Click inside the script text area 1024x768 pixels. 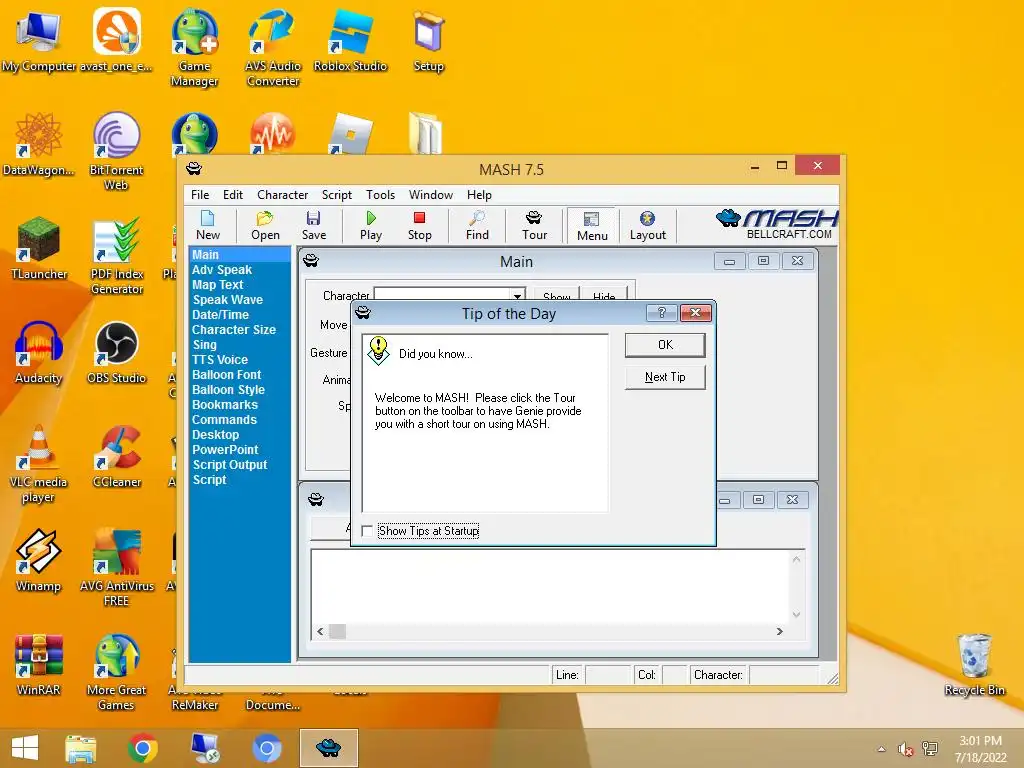click(550, 586)
